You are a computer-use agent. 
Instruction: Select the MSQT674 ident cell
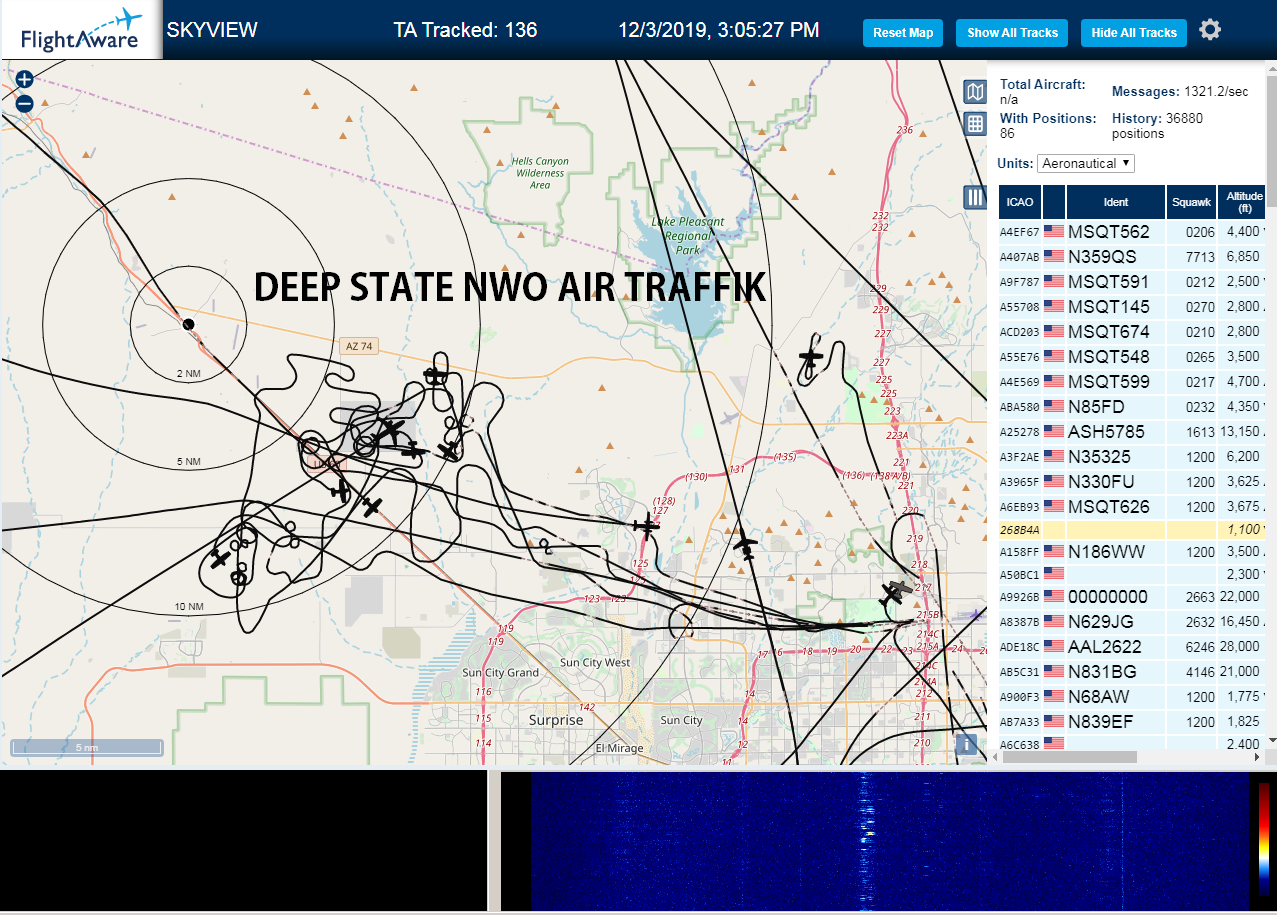coord(1116,332)
